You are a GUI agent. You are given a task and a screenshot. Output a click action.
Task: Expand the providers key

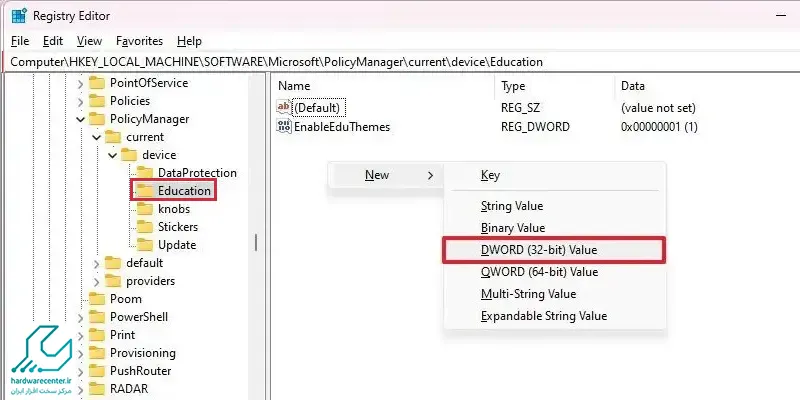coord(96,281)
